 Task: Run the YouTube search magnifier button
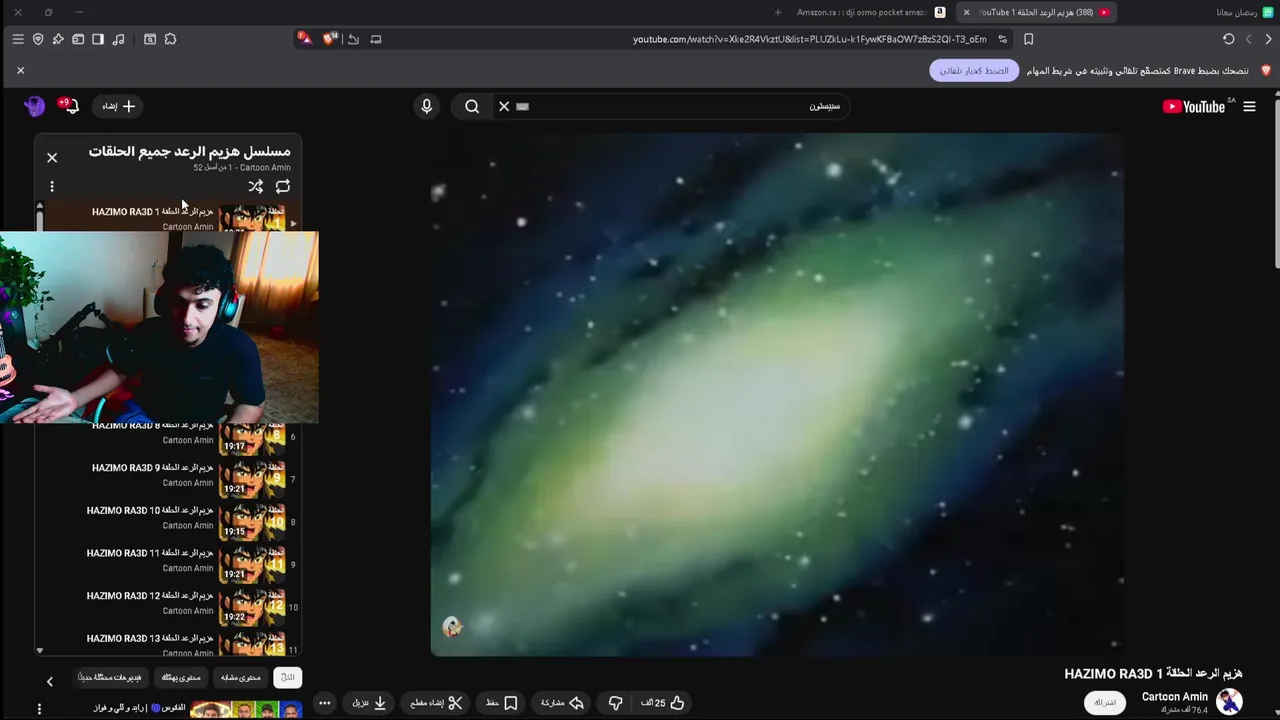tap(472, 106)
